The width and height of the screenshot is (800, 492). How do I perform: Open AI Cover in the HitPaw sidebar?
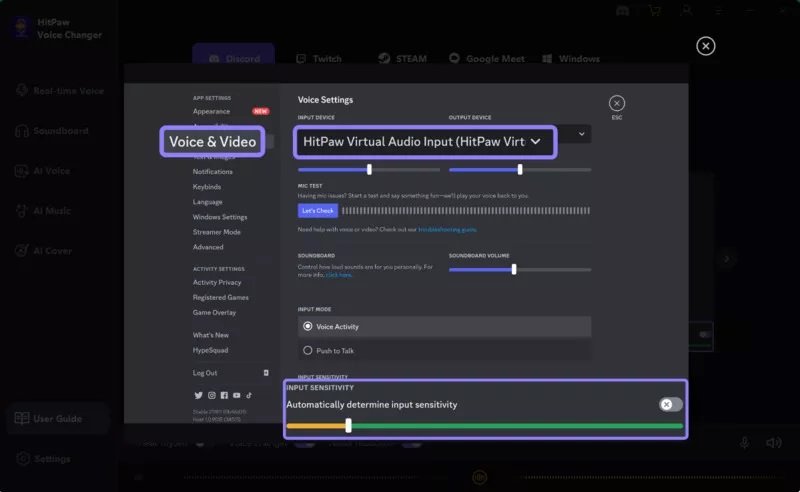(43, 251)
